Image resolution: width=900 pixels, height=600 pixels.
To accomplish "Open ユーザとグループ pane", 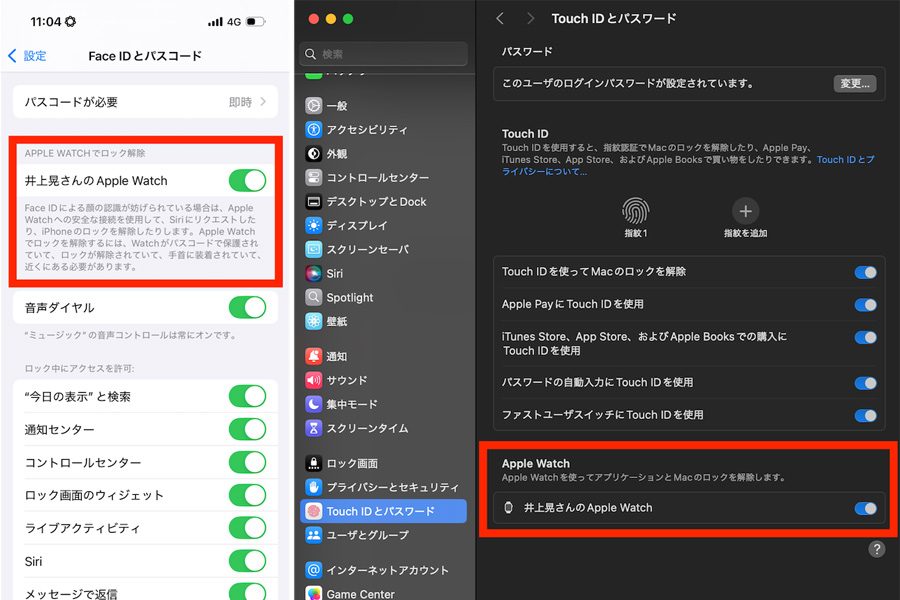I will [x=383, y=535].
